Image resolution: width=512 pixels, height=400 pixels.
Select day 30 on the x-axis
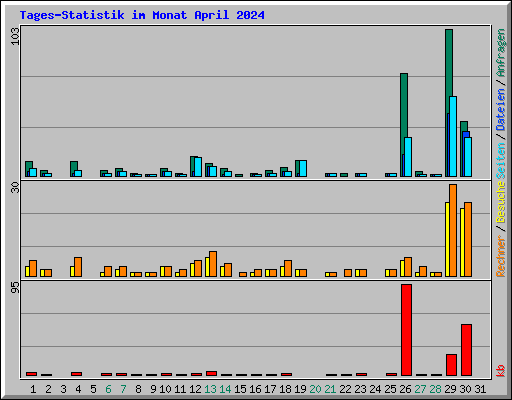click(x=465, y=389)
